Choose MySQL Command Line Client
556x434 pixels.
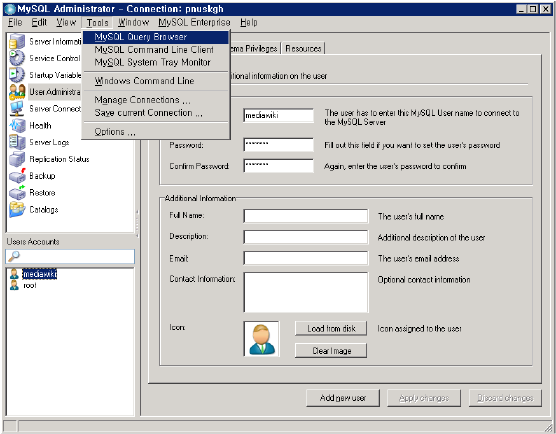pyautogui.click(x=156, y=50)
